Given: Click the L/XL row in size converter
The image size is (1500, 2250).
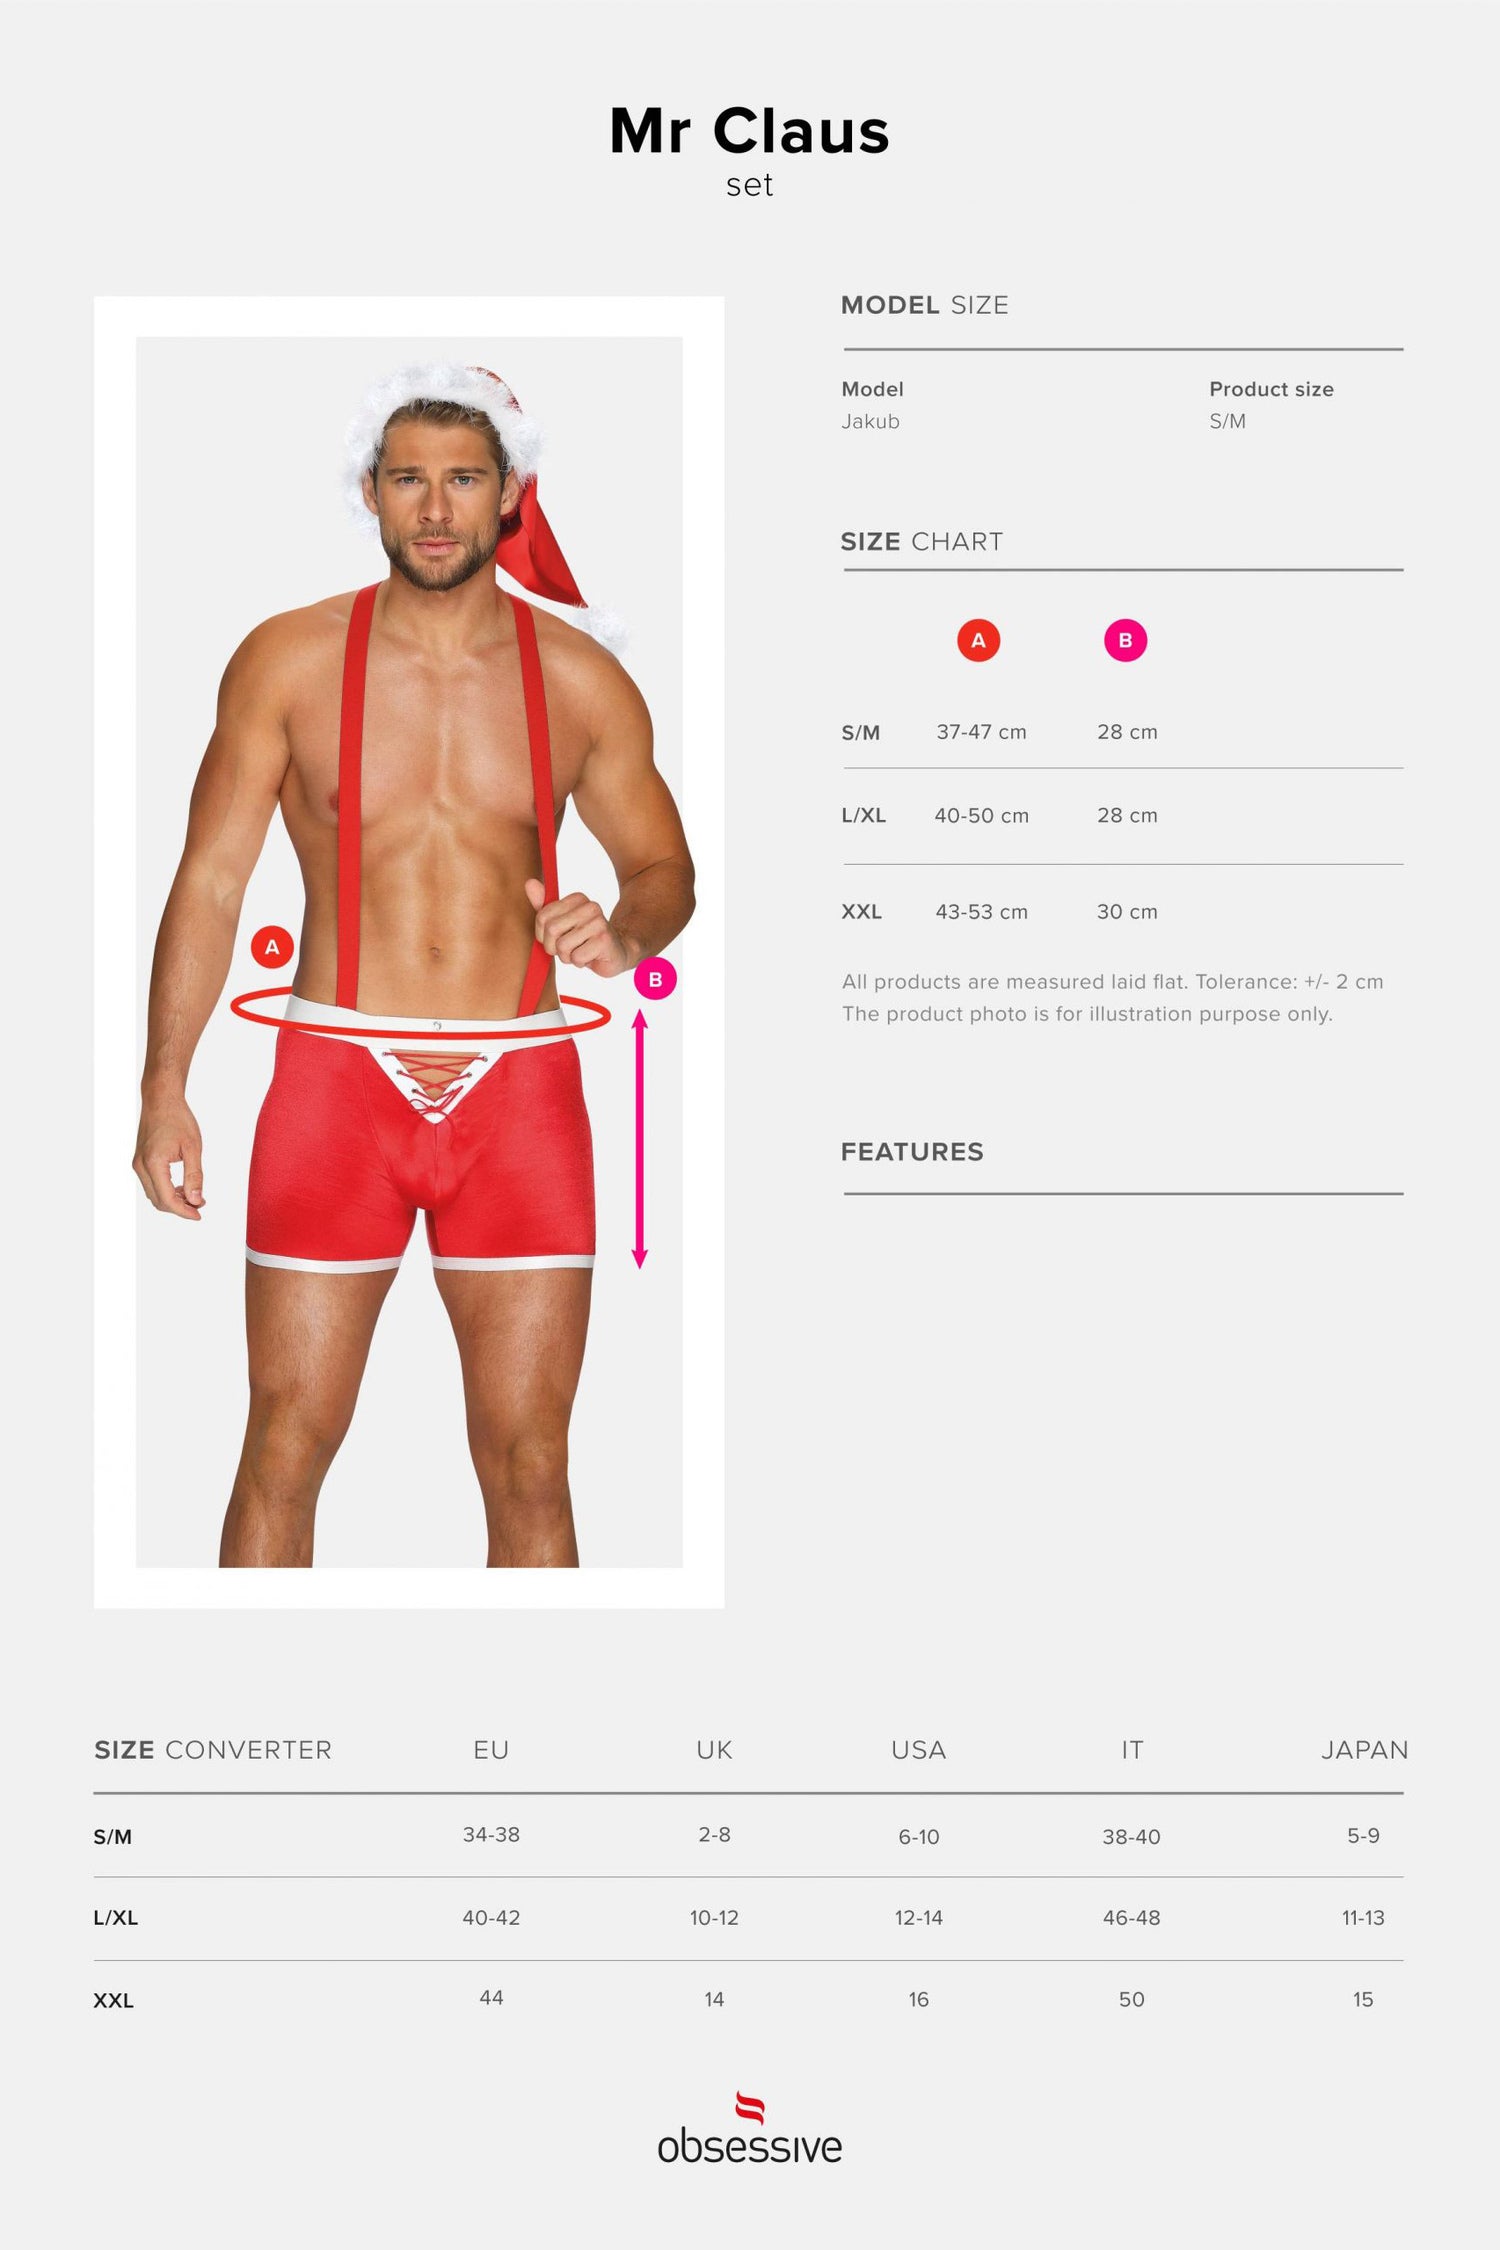Looking at the screenshot, I should click(748, 1918).
